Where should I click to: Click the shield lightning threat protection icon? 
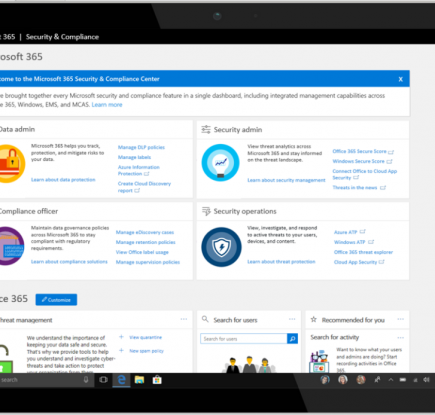click(221, 247)
